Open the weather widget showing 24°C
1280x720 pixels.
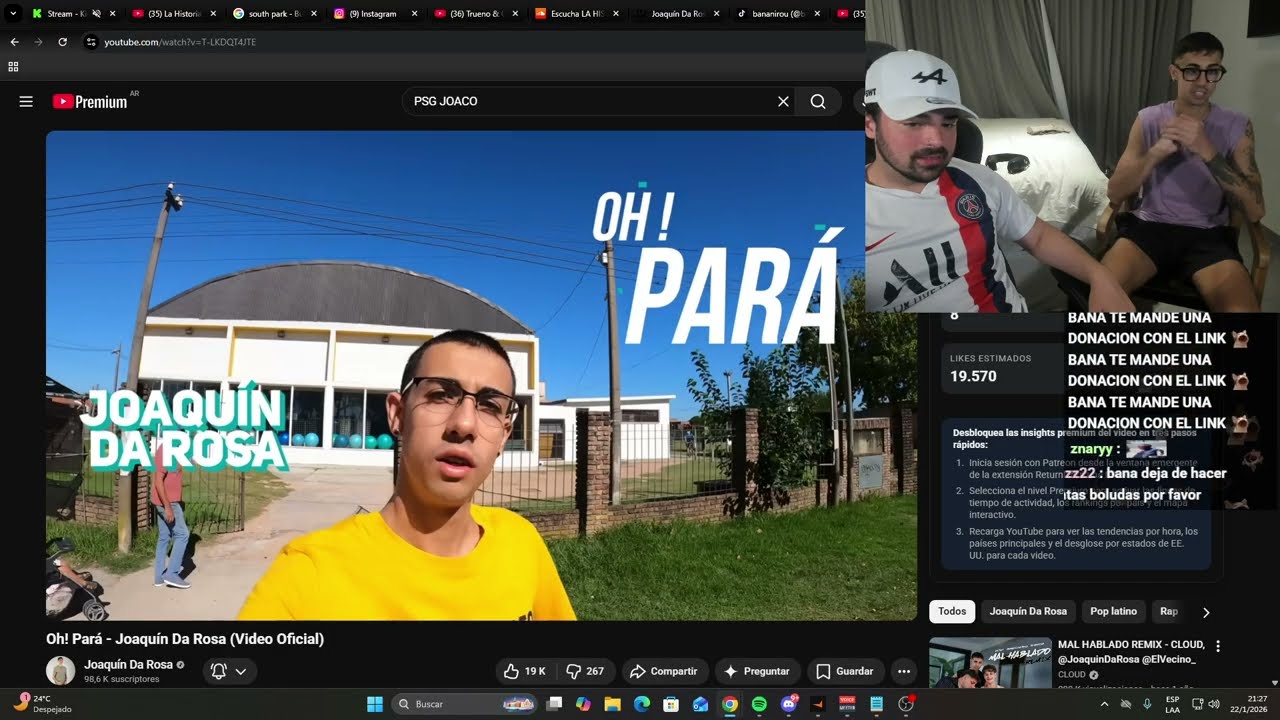[42, 703]
